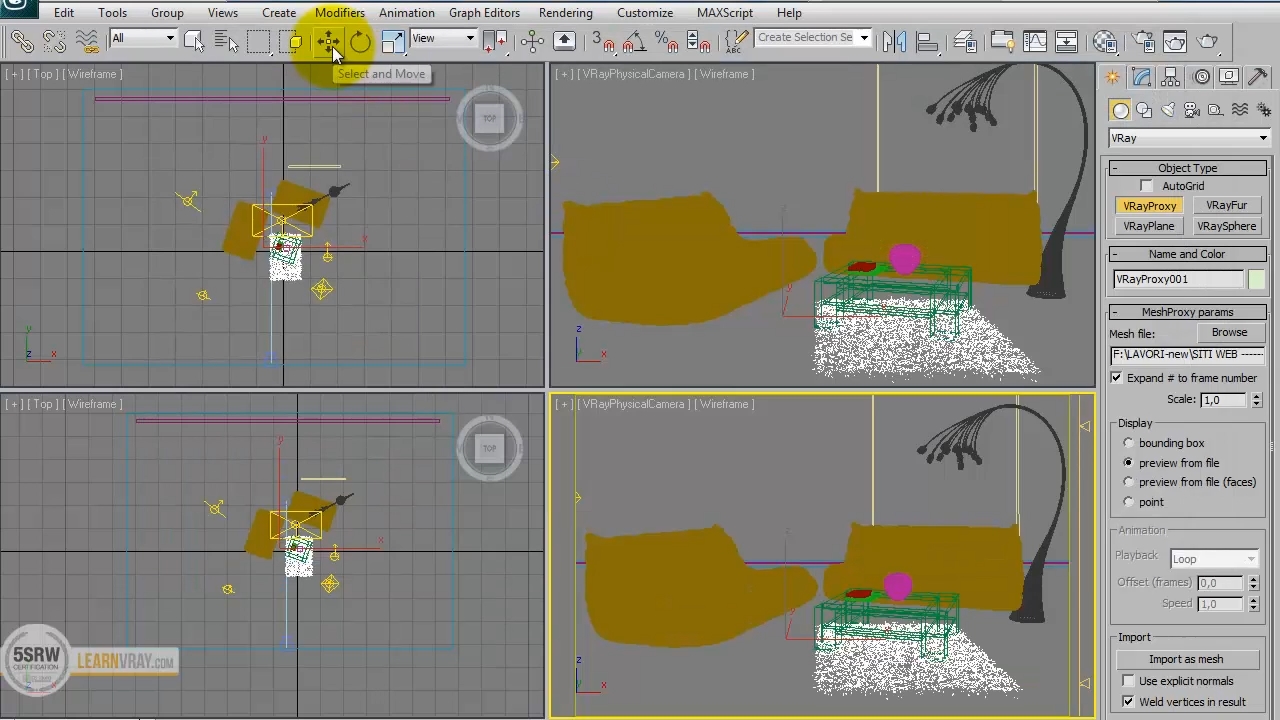The height and width of the screenshot is (720, 1280).
Task: Open the Modifiers menu
Action: [340, 13]
